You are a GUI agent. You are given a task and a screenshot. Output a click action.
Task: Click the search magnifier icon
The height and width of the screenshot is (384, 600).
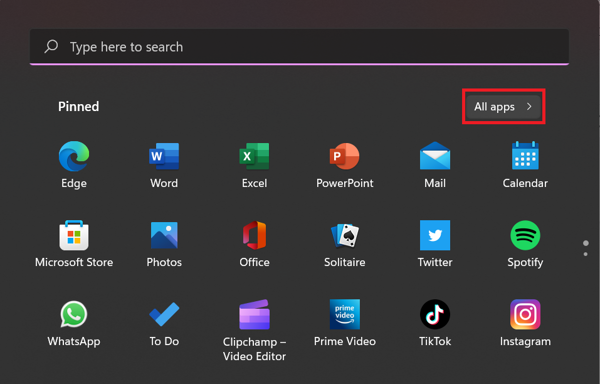[51, 47]
